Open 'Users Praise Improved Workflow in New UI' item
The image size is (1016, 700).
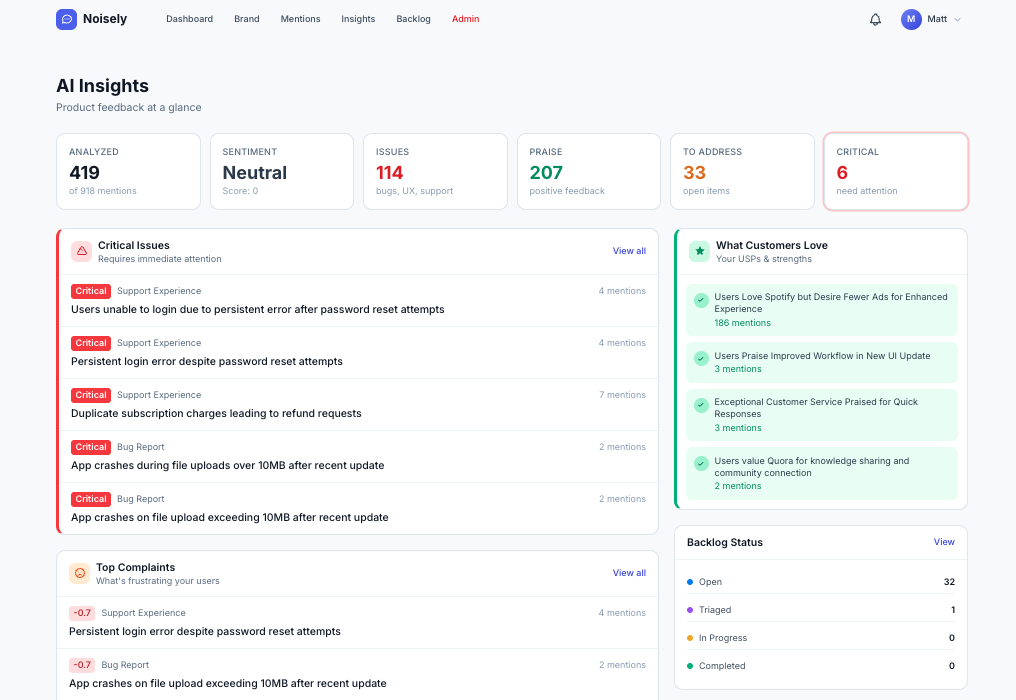coord(822,362)
